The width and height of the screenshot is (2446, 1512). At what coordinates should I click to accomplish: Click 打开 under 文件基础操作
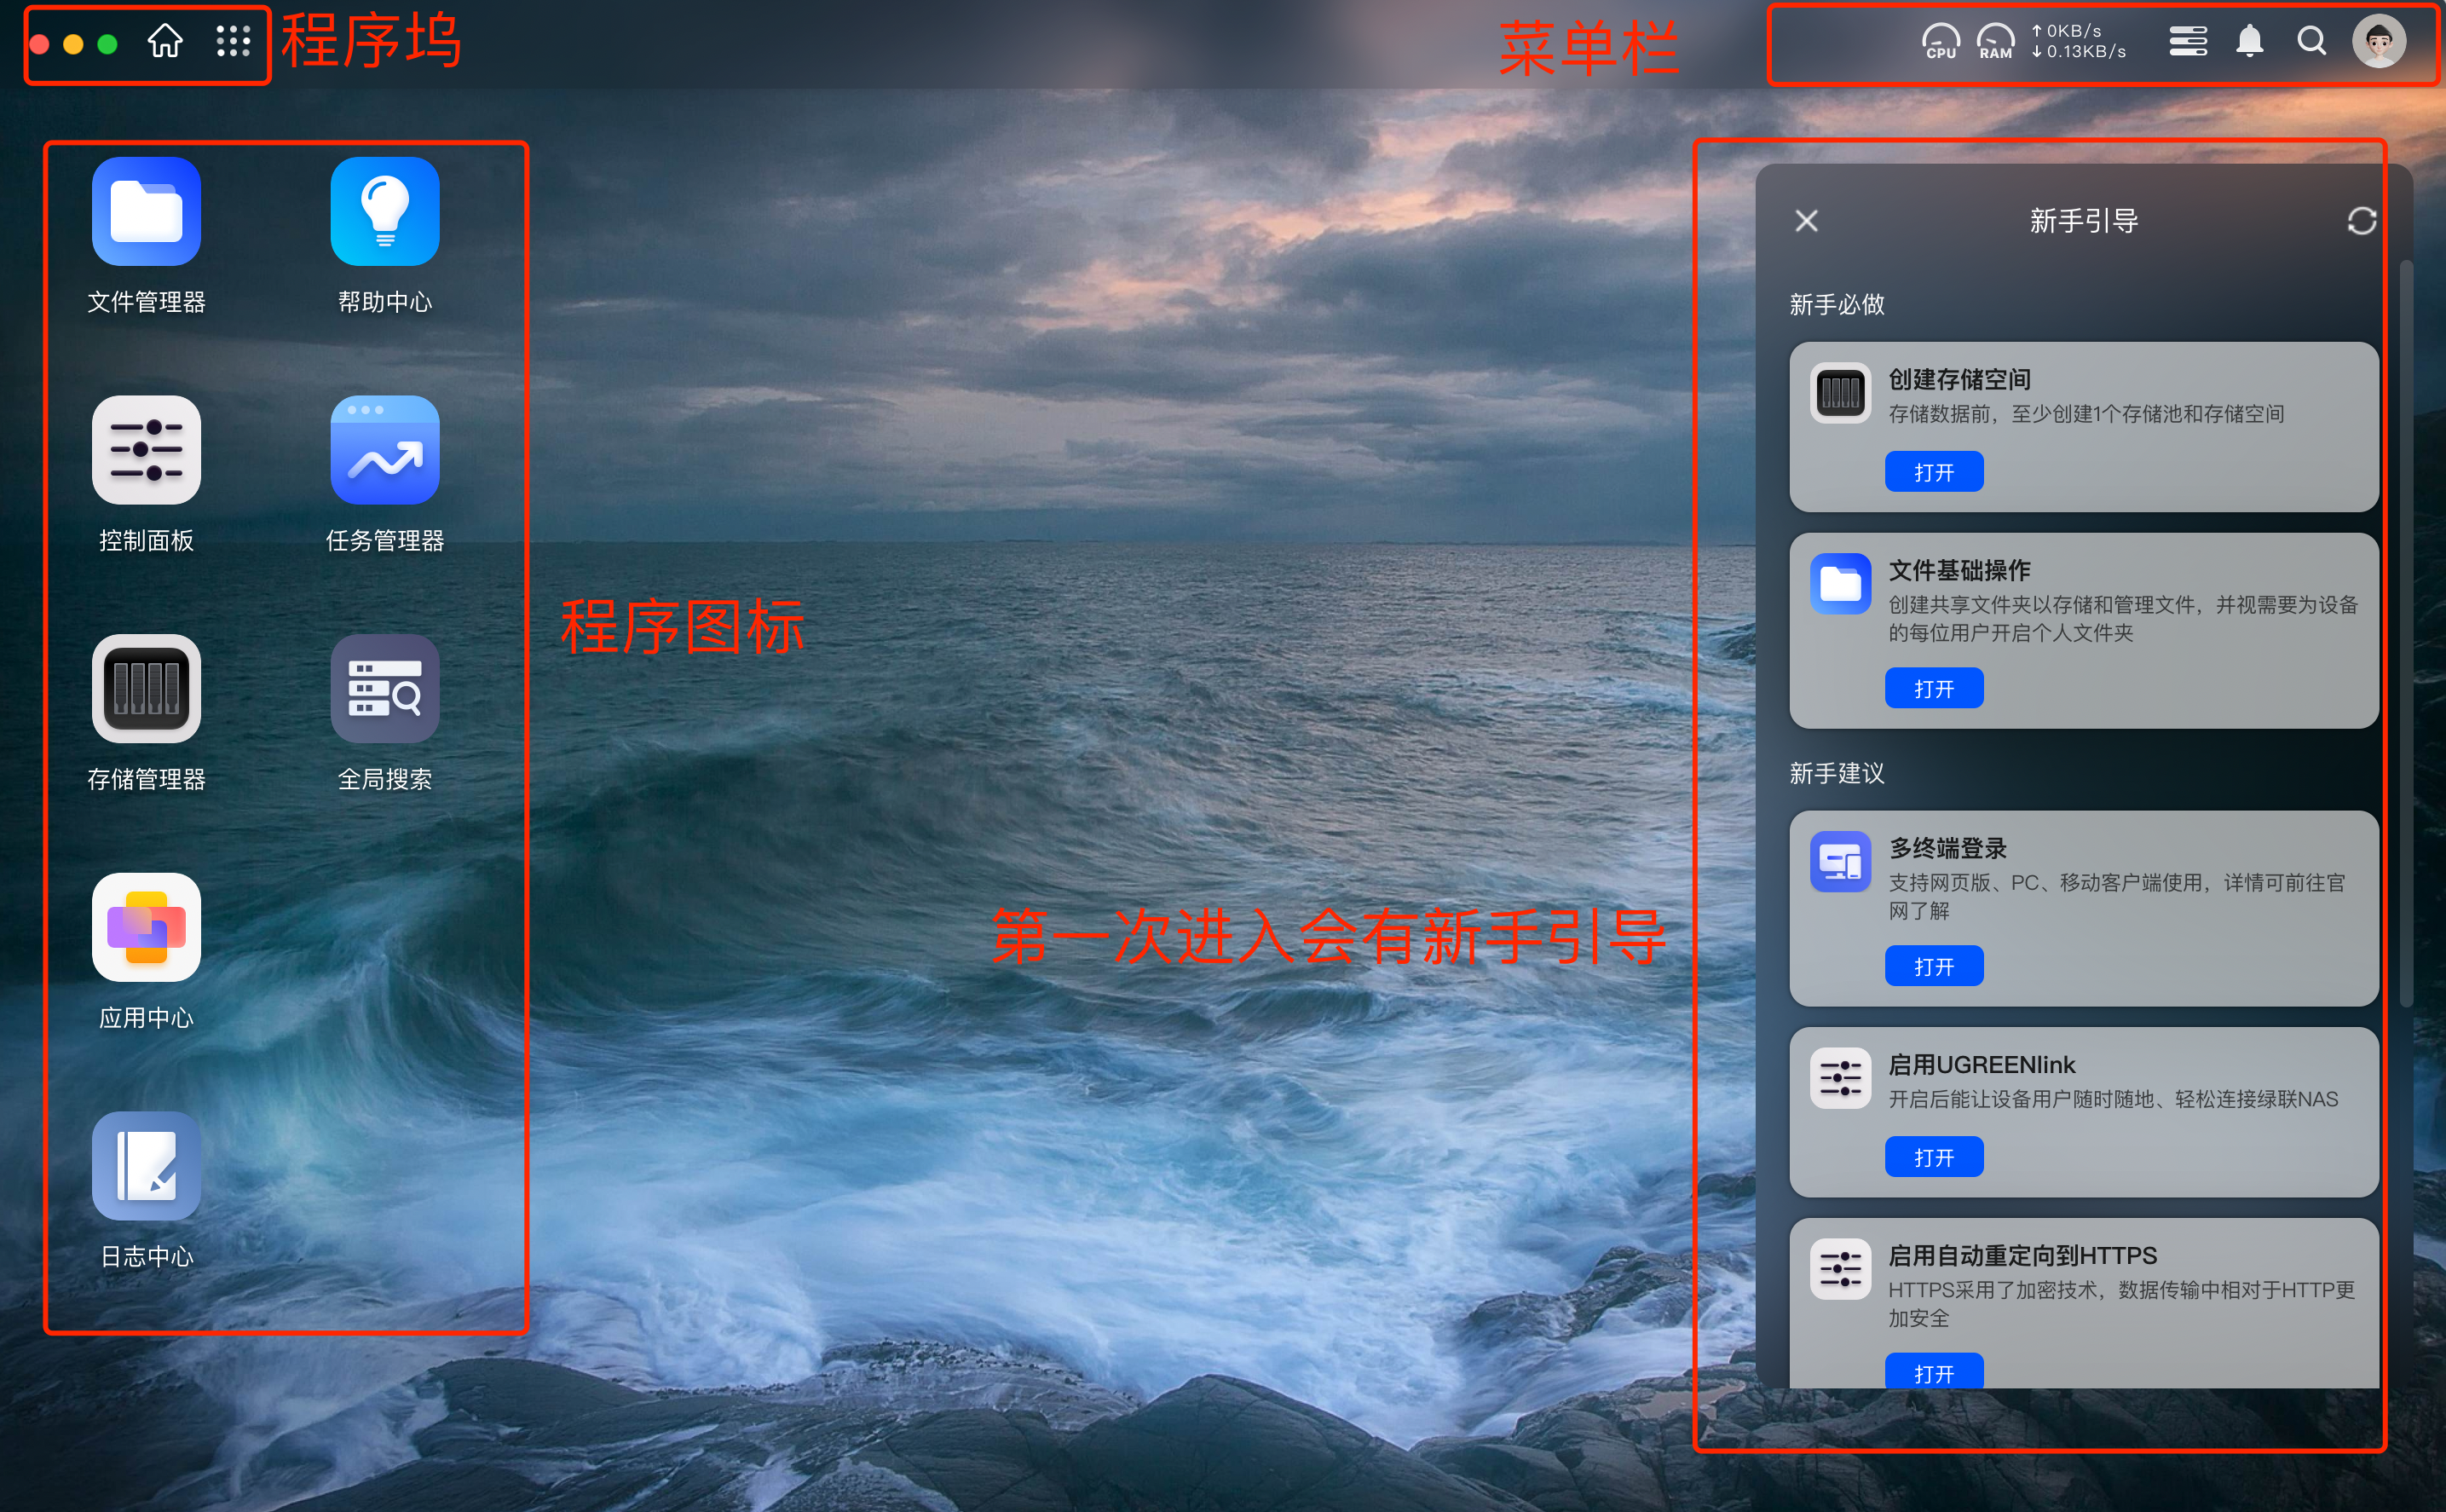click(1934, 689)
